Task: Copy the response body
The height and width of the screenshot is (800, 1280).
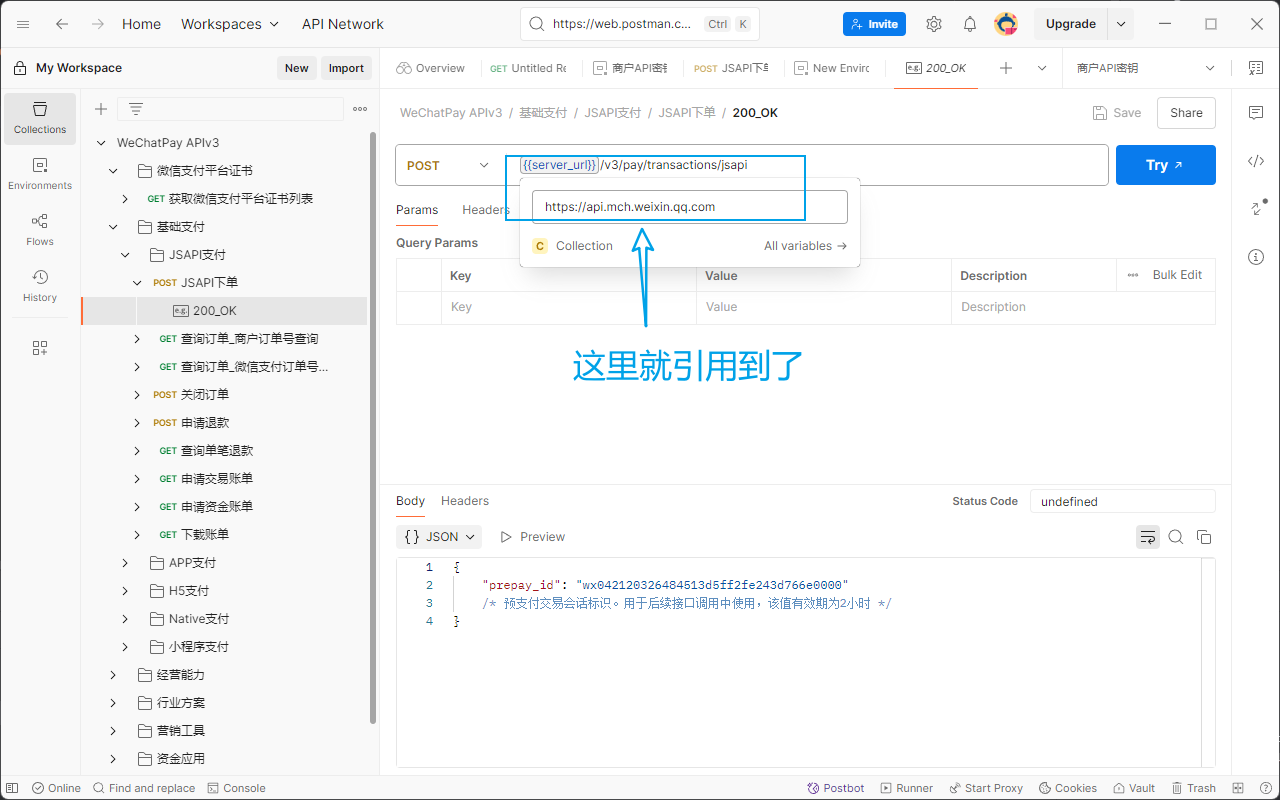Action: tap(1204, 537)
